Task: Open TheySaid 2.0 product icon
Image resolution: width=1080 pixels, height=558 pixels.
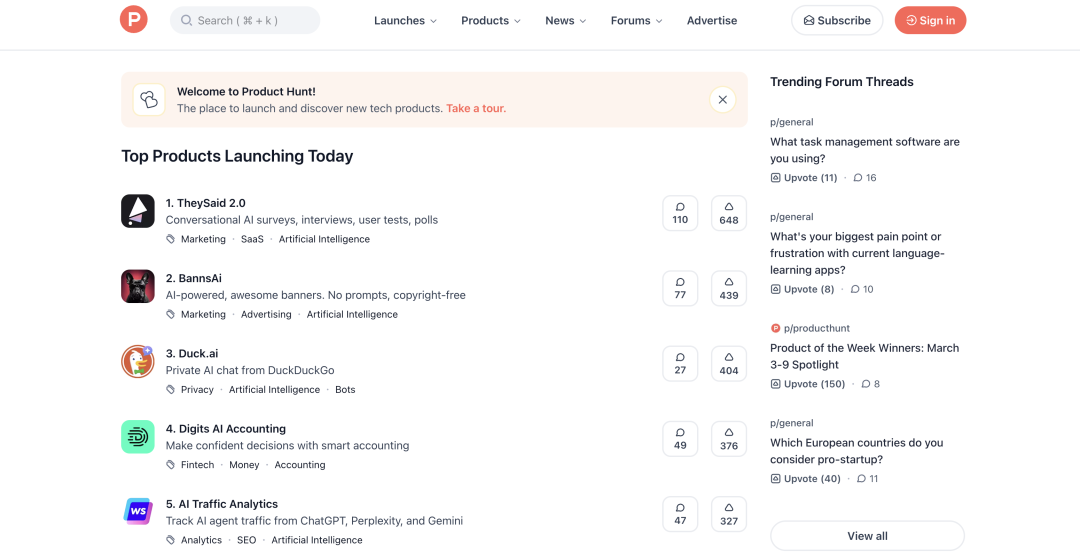Action: click(x=138, y=211)
